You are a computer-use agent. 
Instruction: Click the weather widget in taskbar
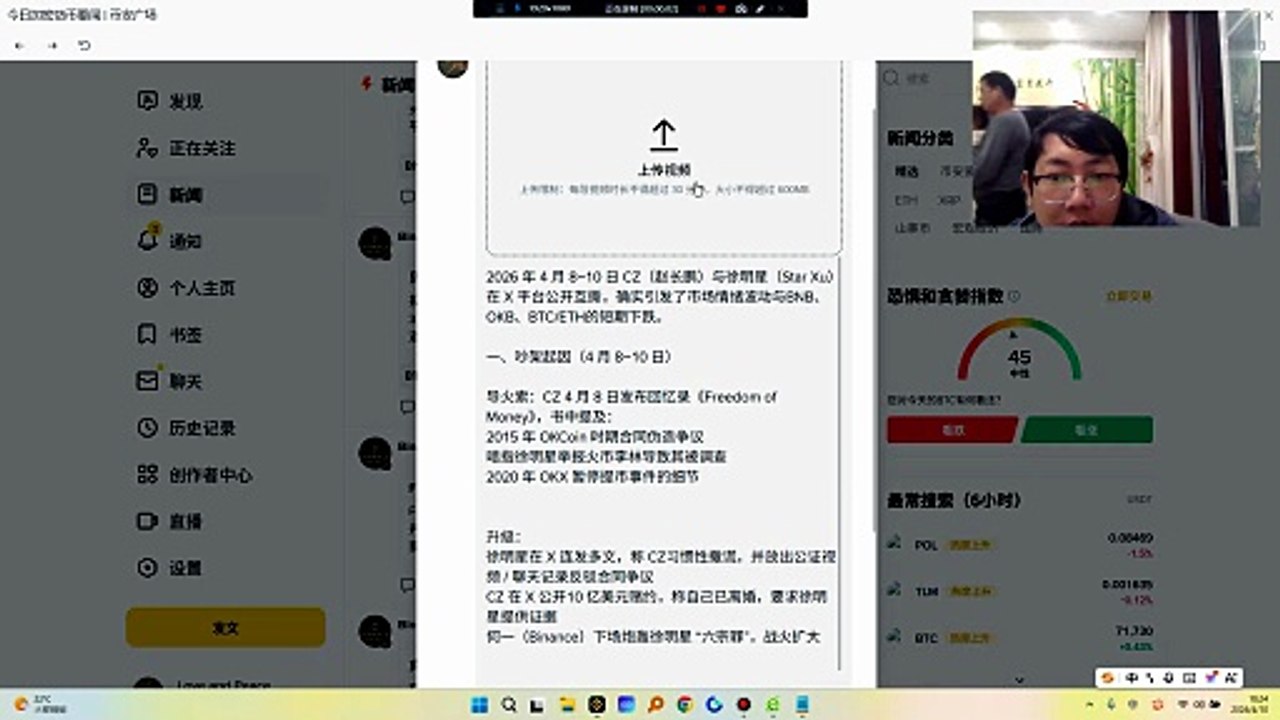pos(41,704)
